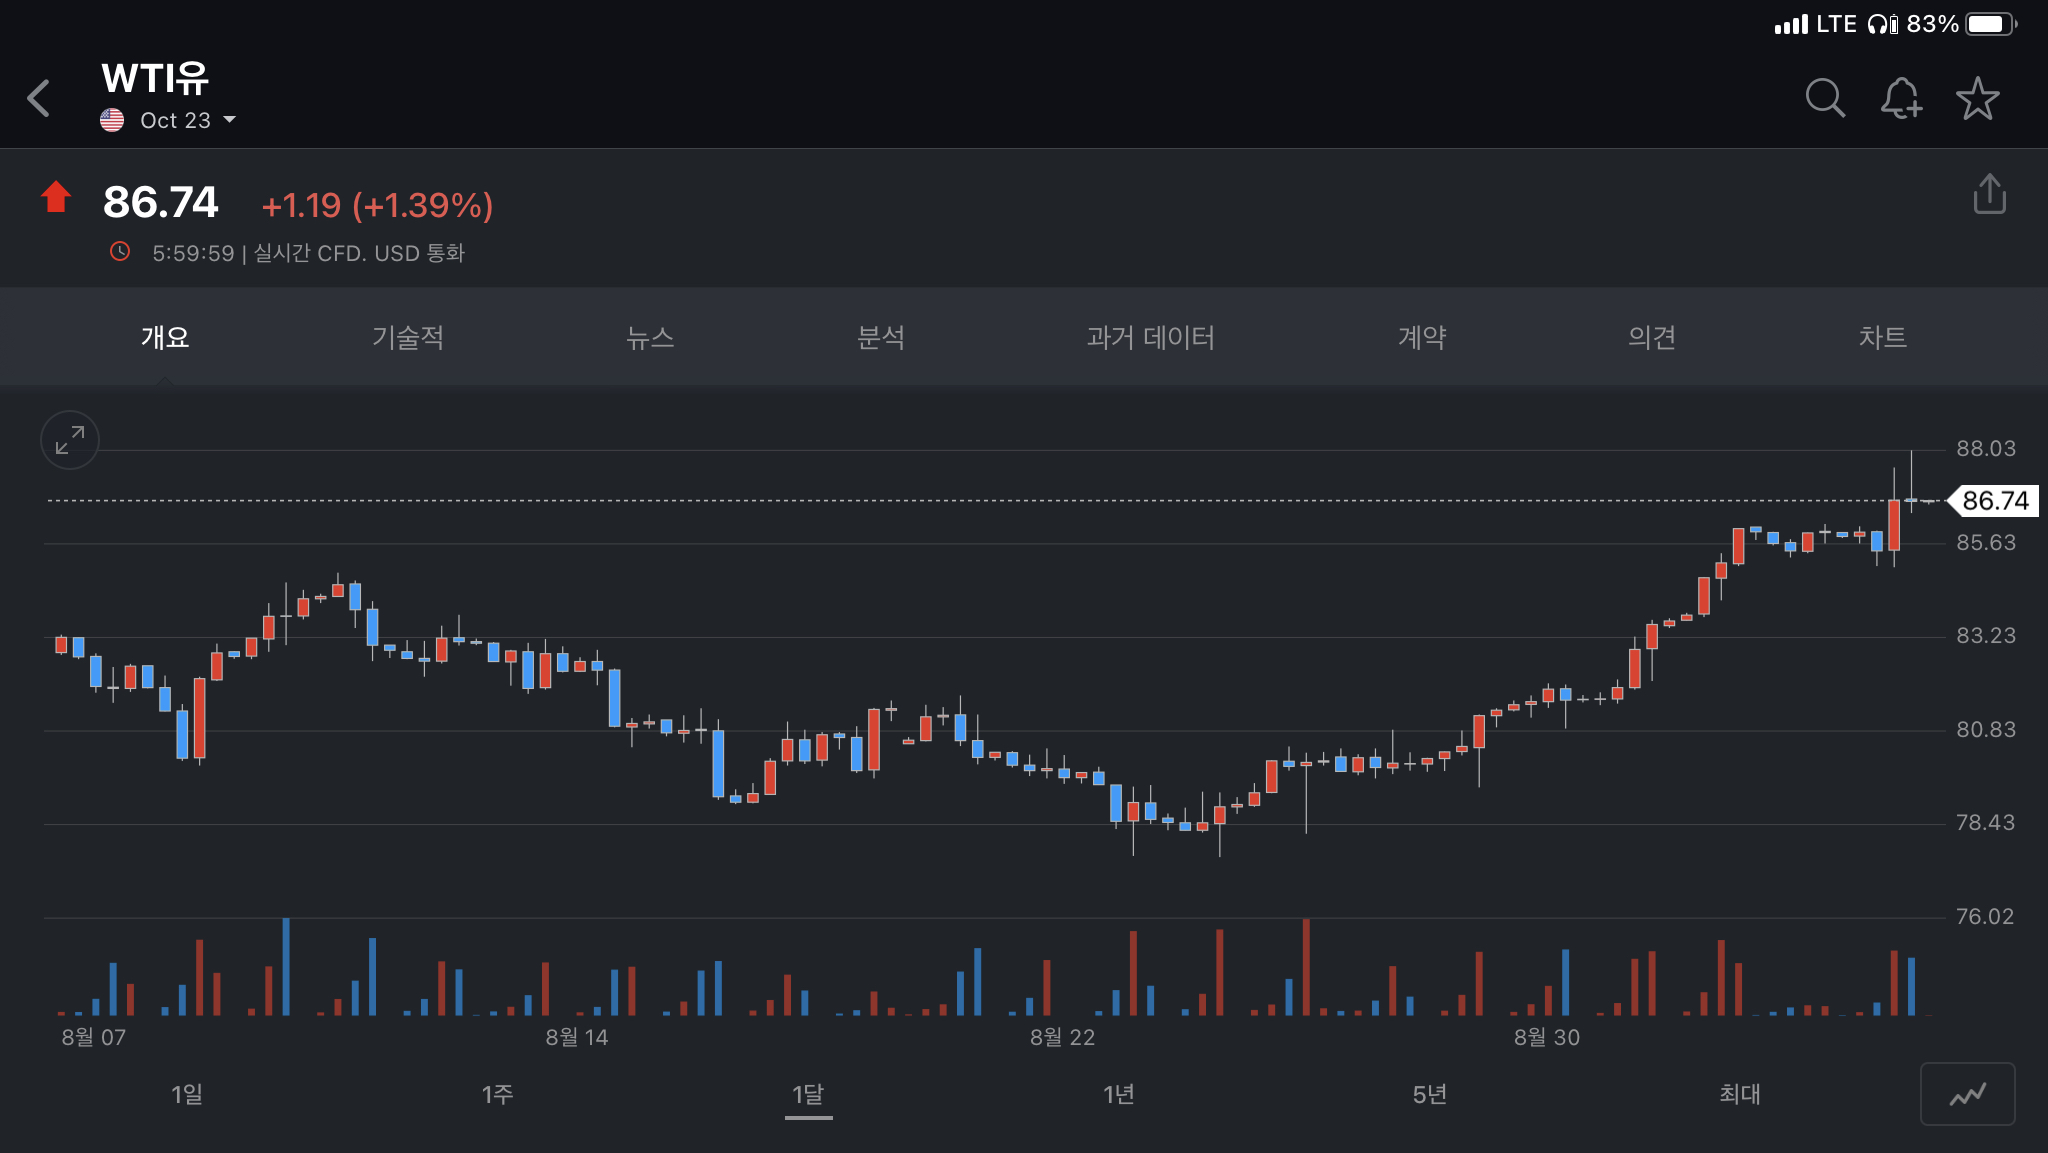Tap the red up-arrow price indicator
2048x1153 pixels.
pos(56,197)
